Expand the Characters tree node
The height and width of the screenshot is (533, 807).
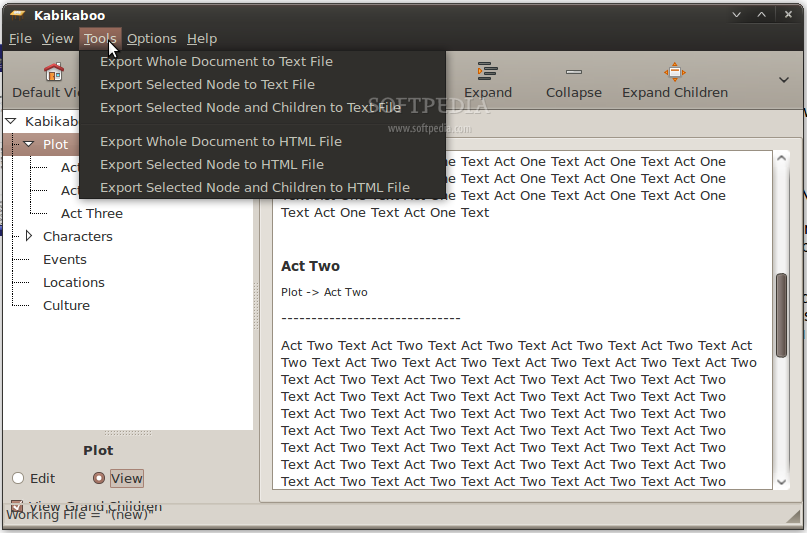click(29, 236)
